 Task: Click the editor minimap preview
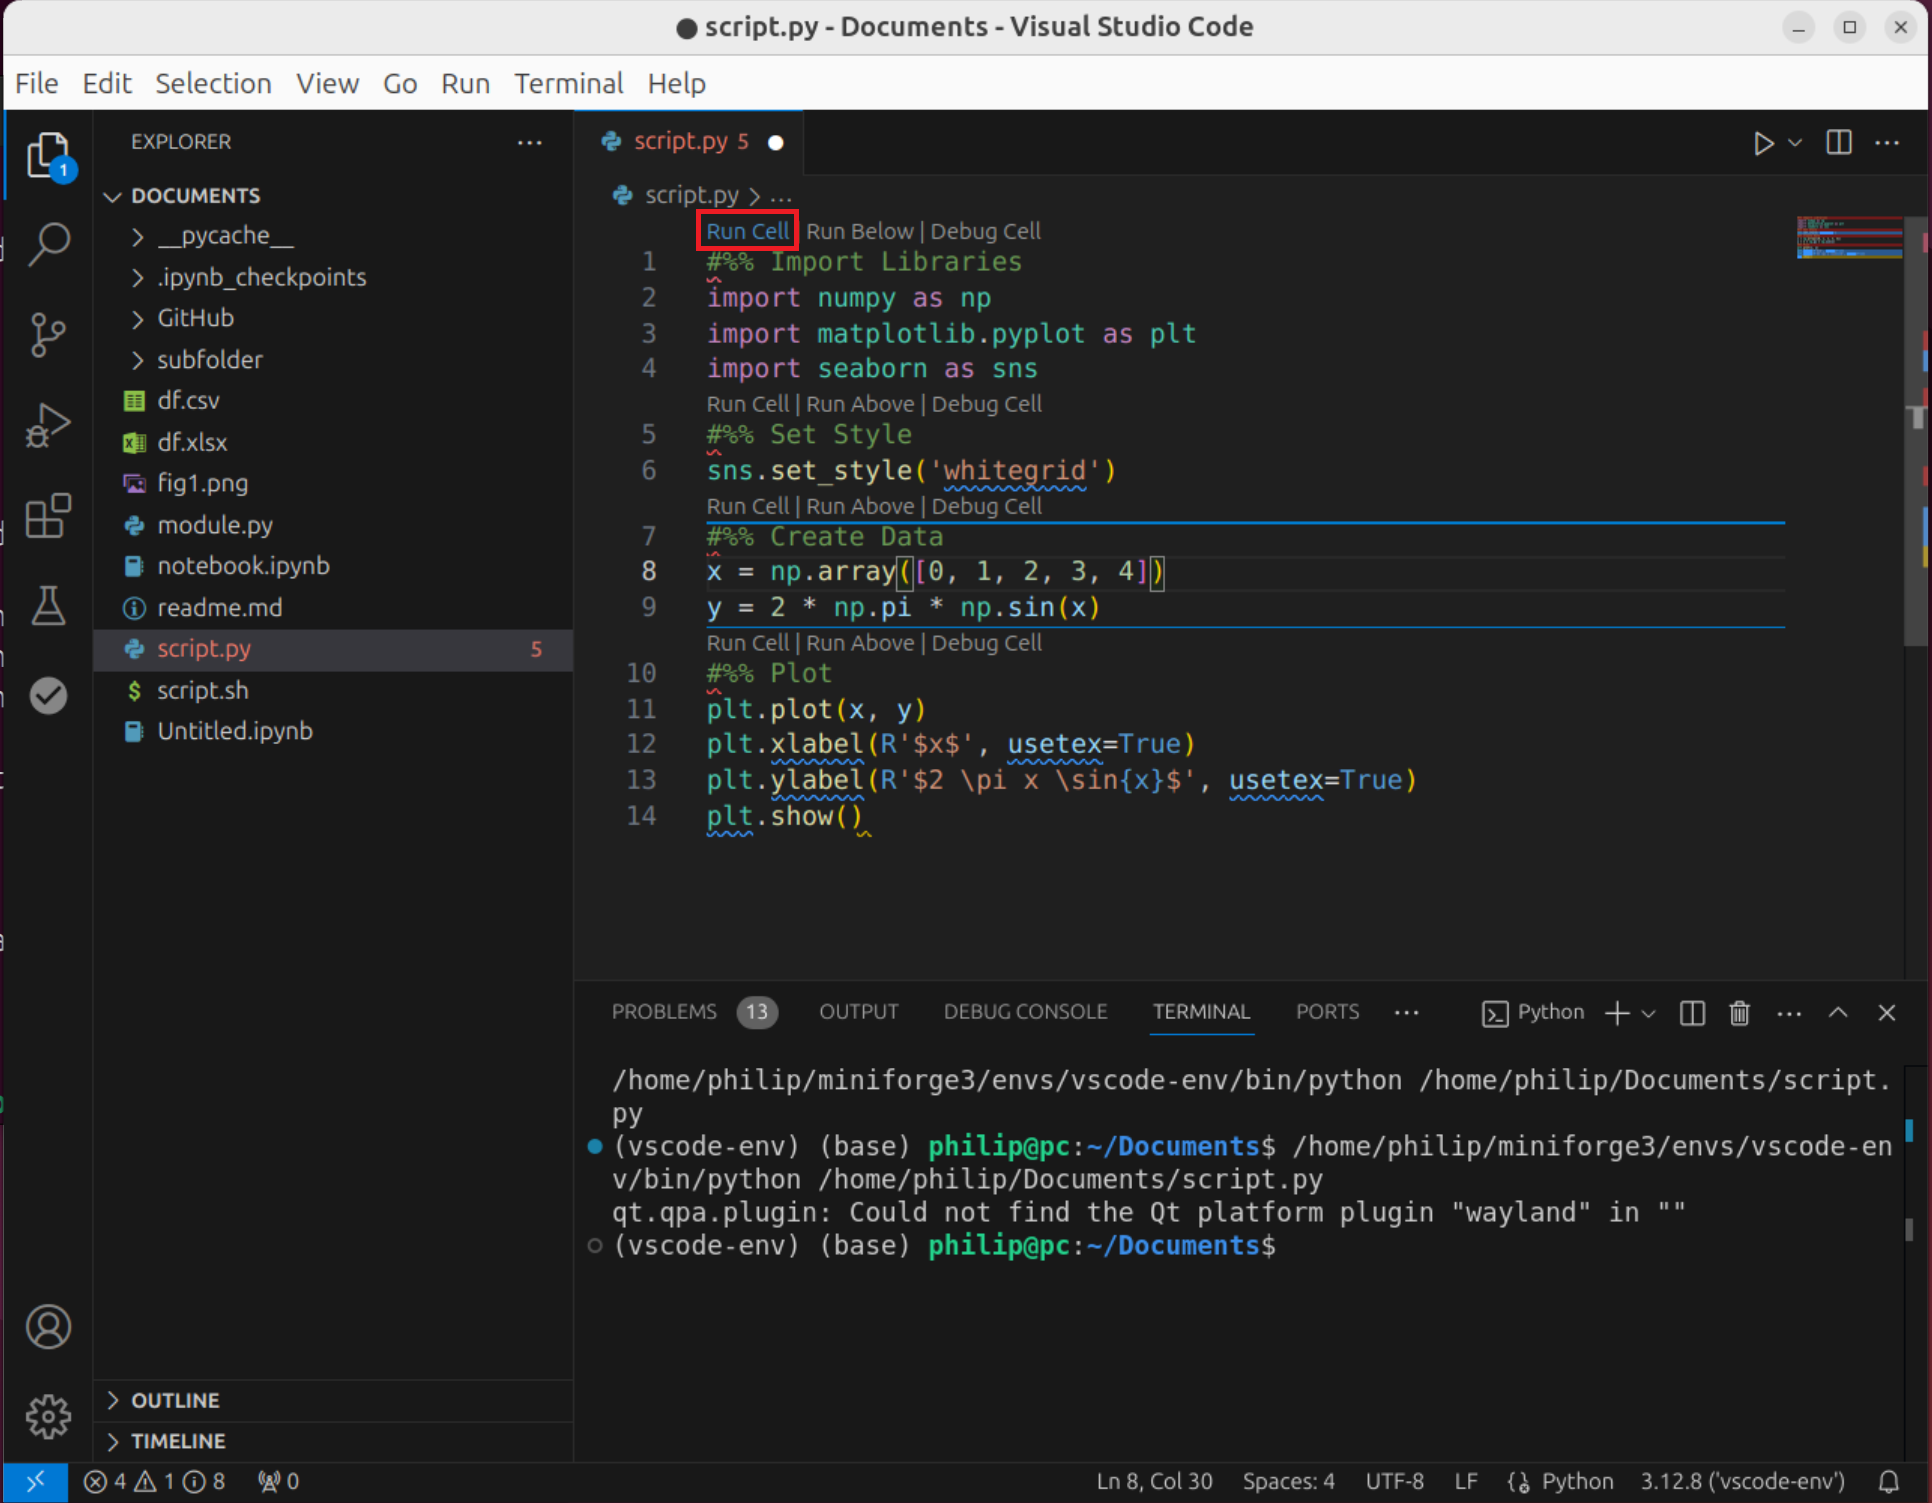(1848, 238)
